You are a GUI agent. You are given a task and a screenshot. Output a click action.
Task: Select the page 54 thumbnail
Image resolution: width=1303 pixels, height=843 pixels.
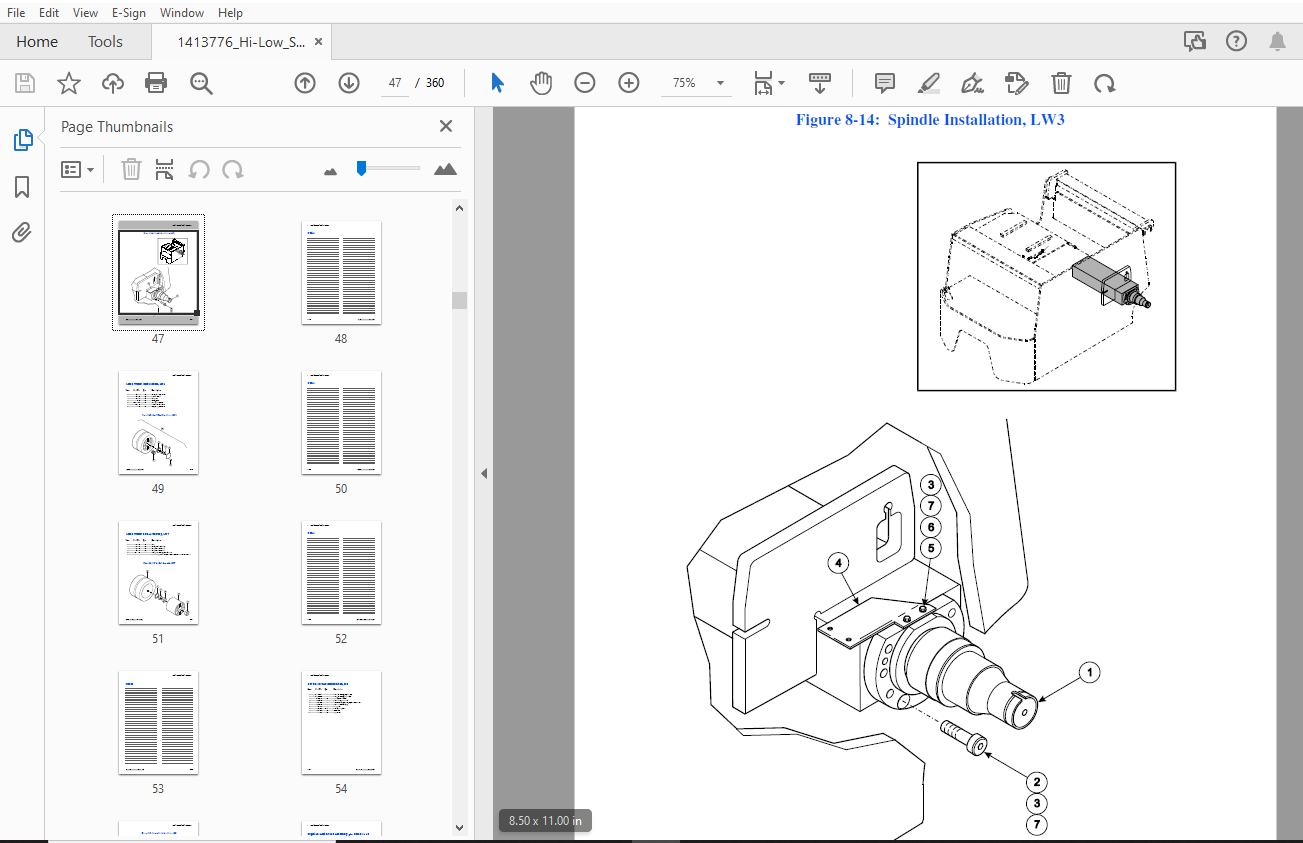tap(341, 722)
